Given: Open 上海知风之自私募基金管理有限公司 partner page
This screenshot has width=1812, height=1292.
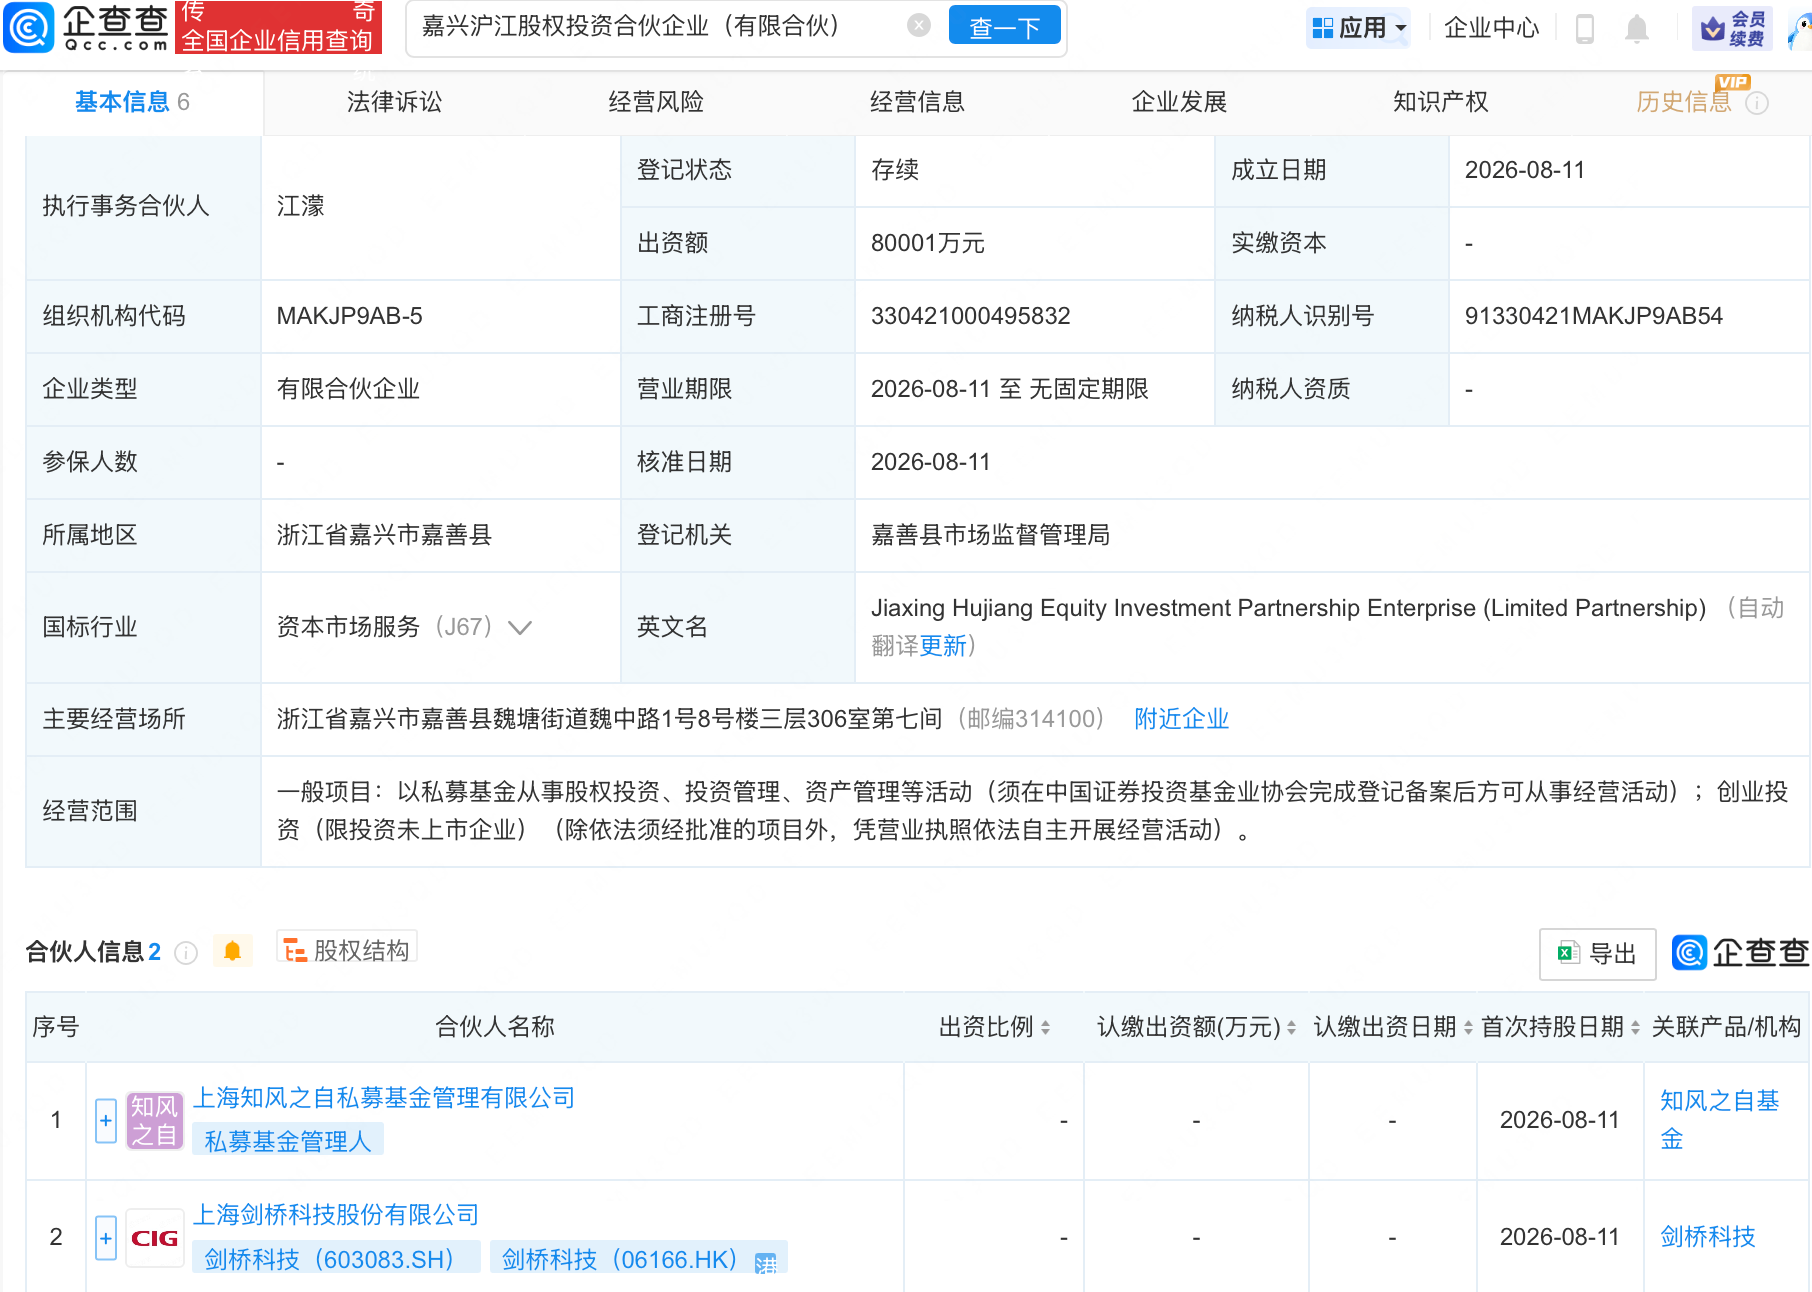Looking at the screenshot, I should pos(384,1098).
